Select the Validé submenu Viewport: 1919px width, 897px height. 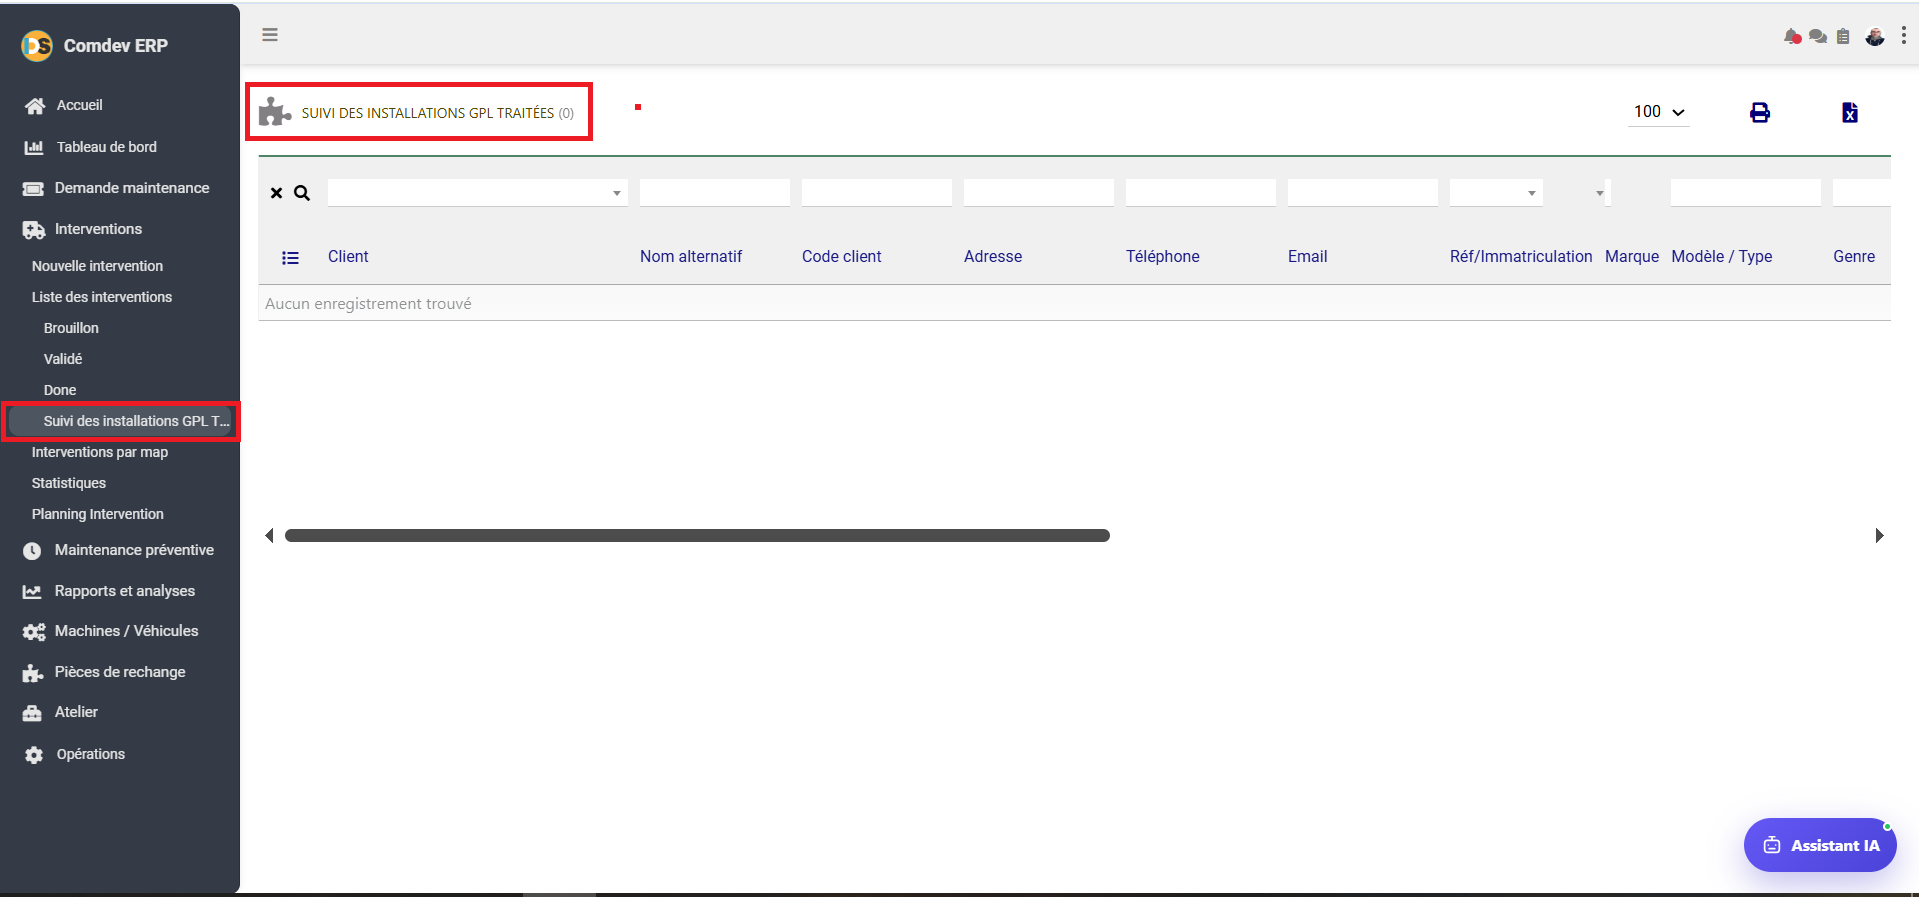63,359
